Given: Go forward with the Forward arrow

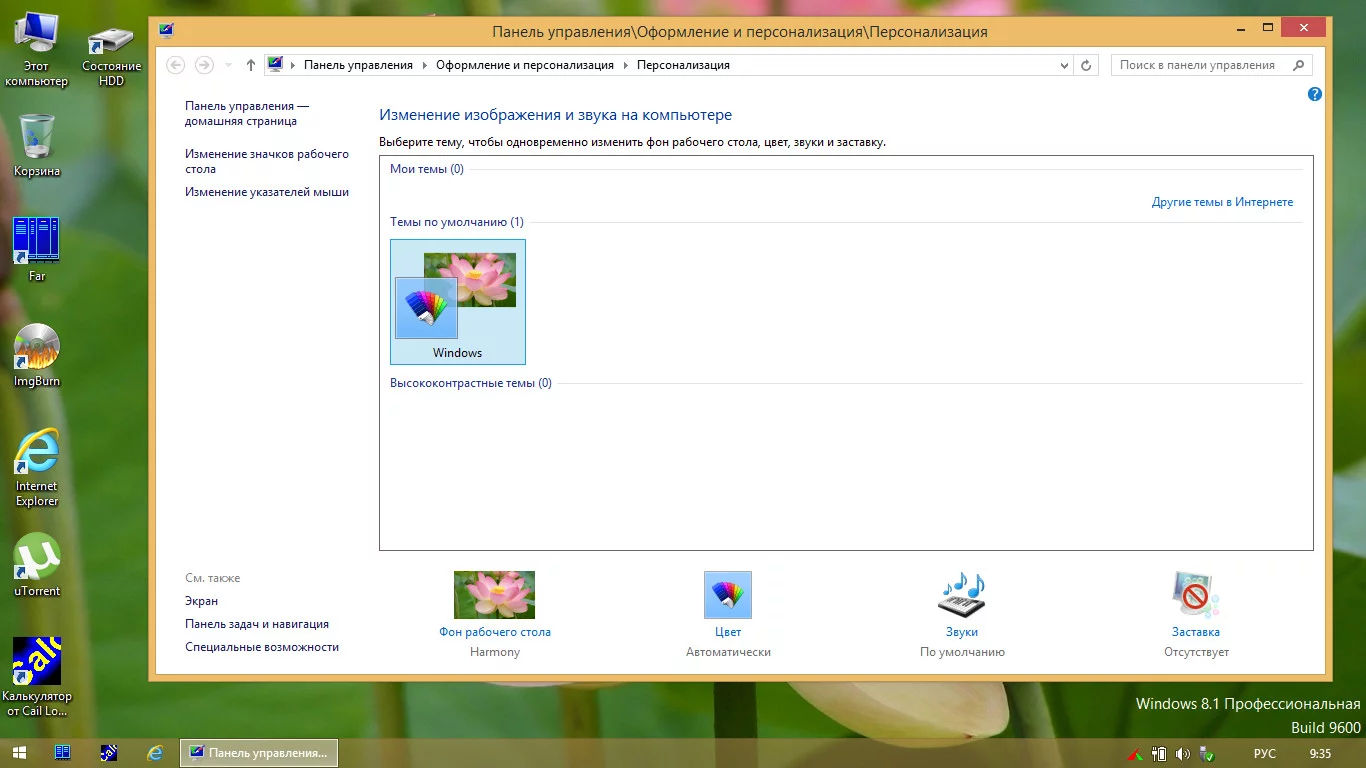Looking at the screenshot, I should [x=204, y=65].
